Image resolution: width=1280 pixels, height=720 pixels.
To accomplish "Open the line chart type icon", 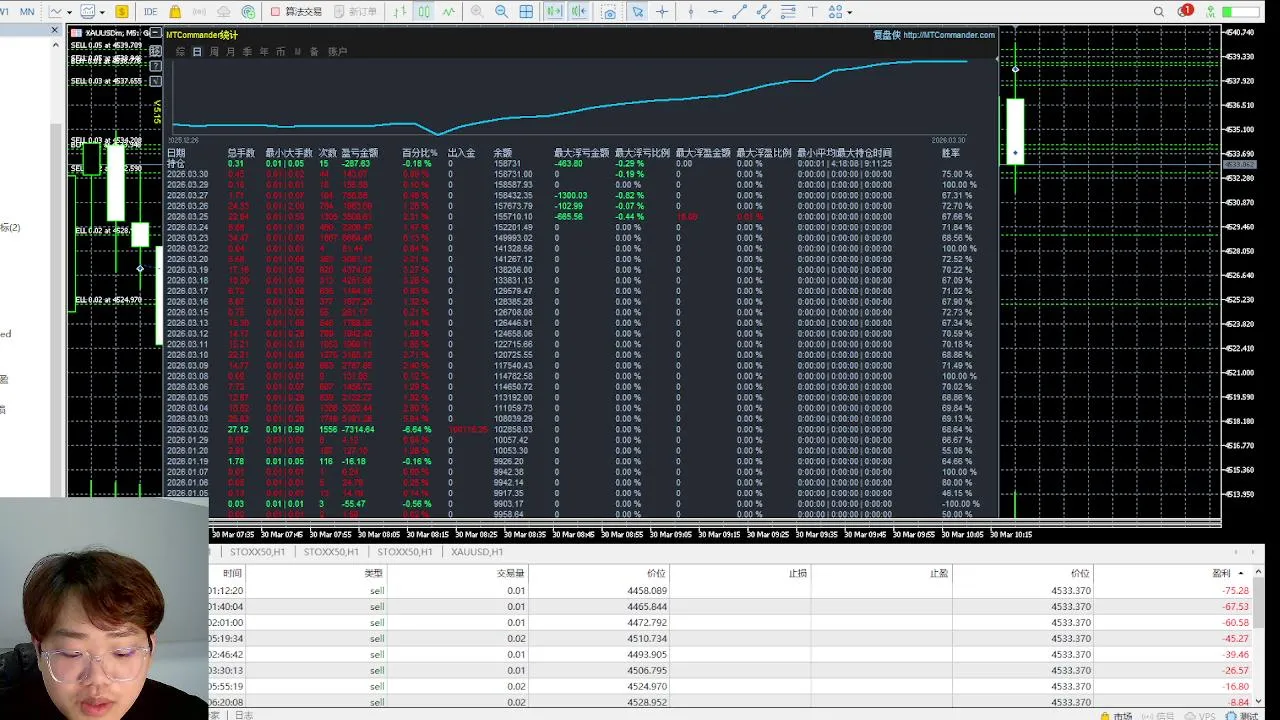I will click(x=55, y=12).
